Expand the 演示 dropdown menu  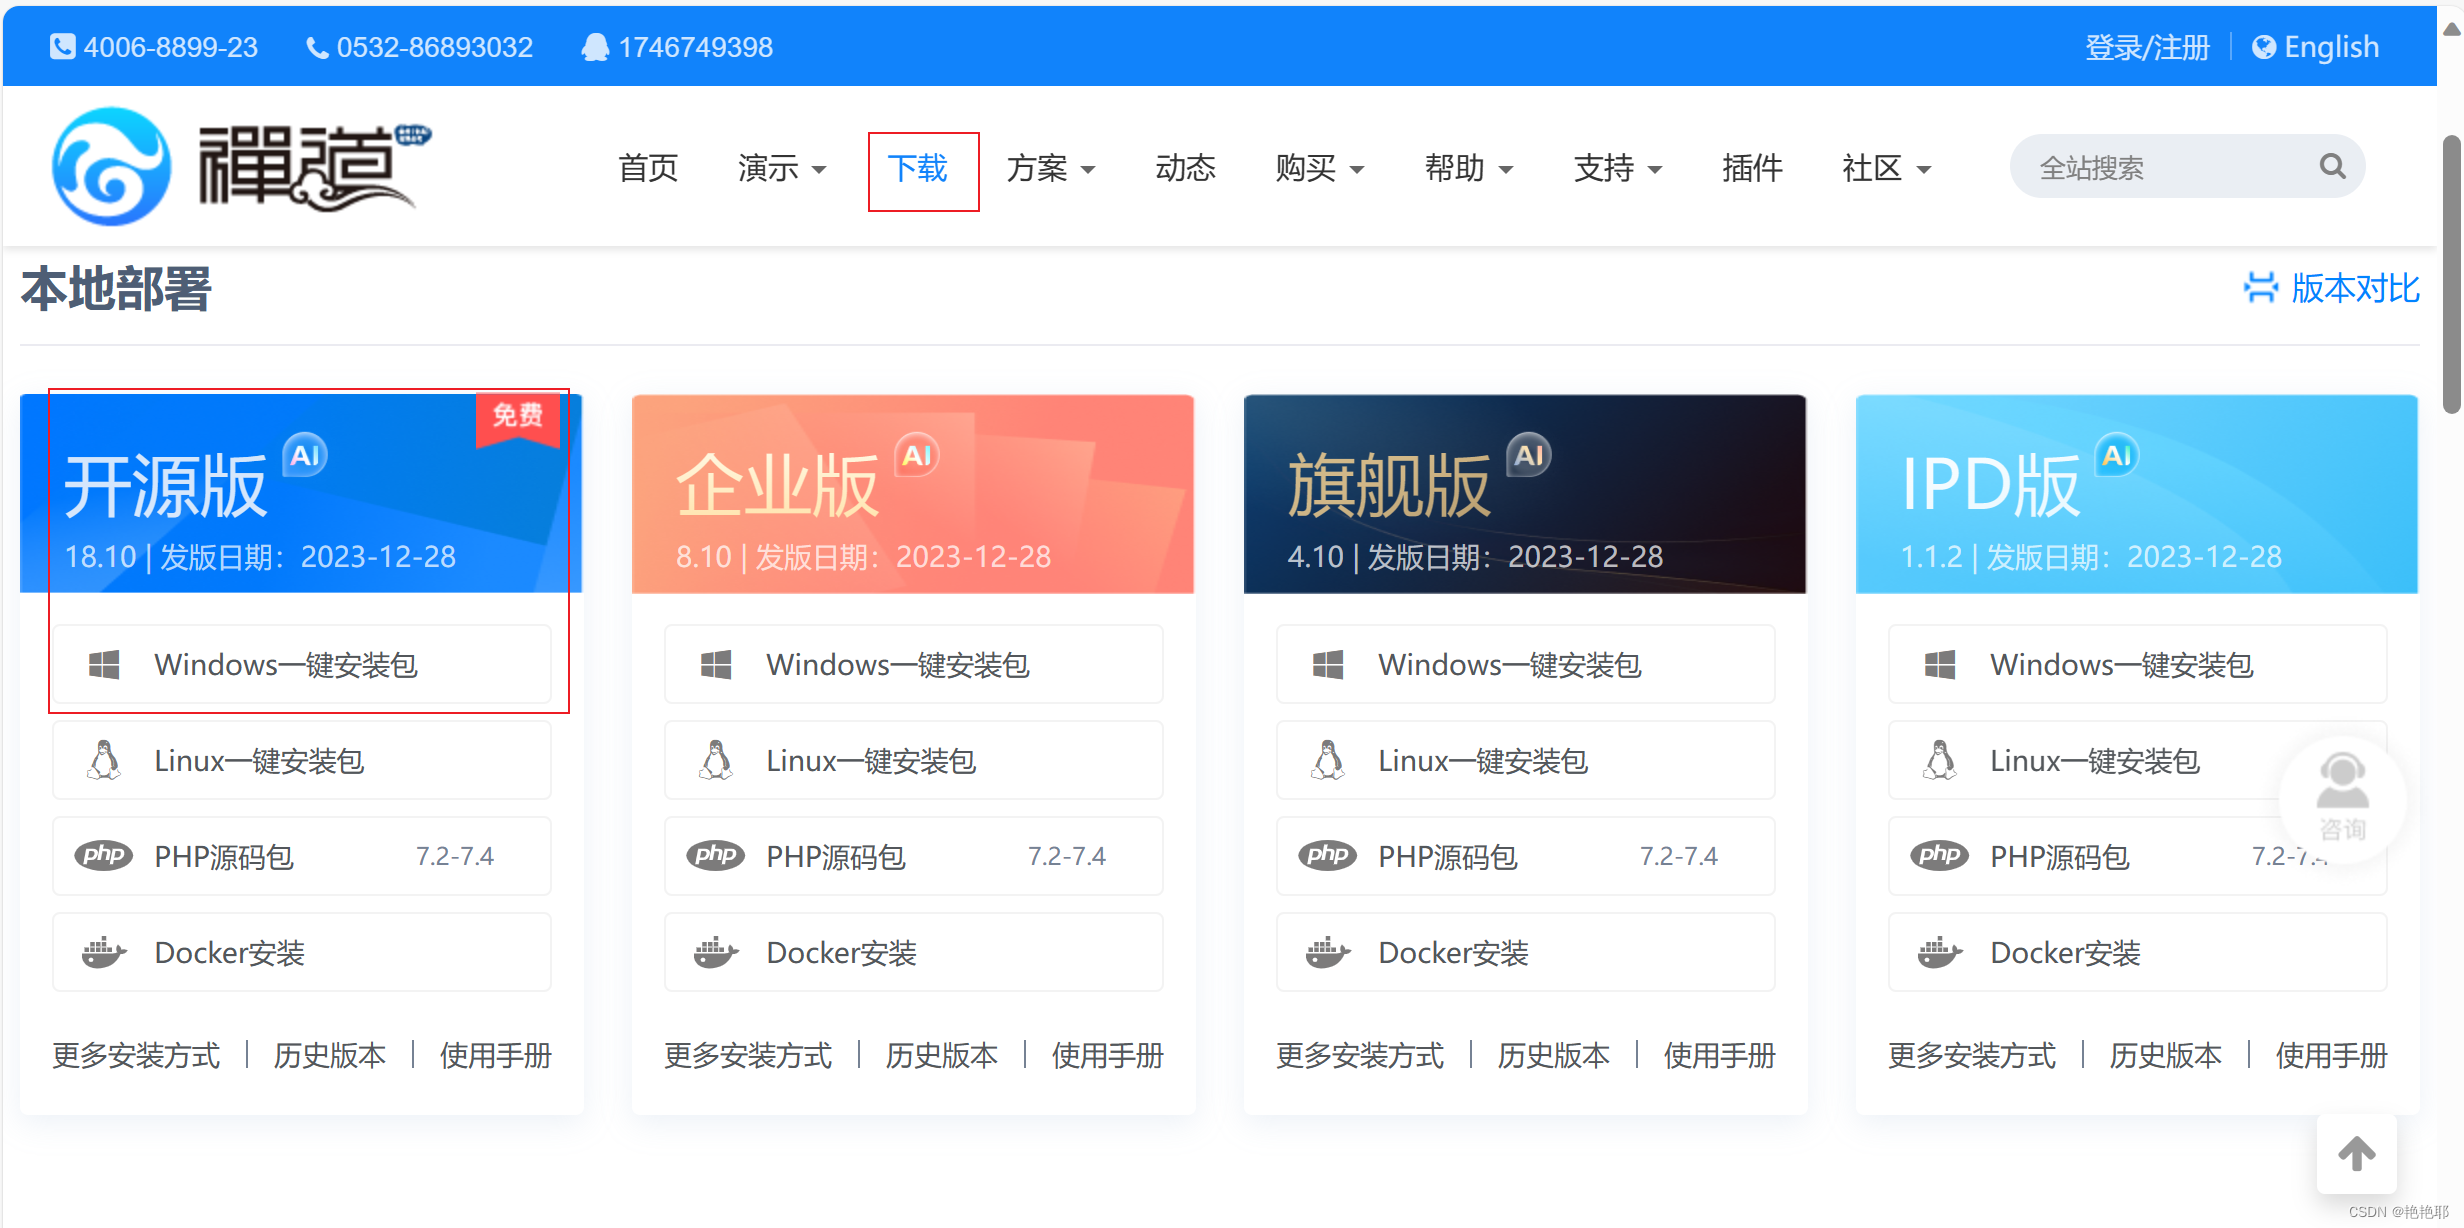click(782, 168)
